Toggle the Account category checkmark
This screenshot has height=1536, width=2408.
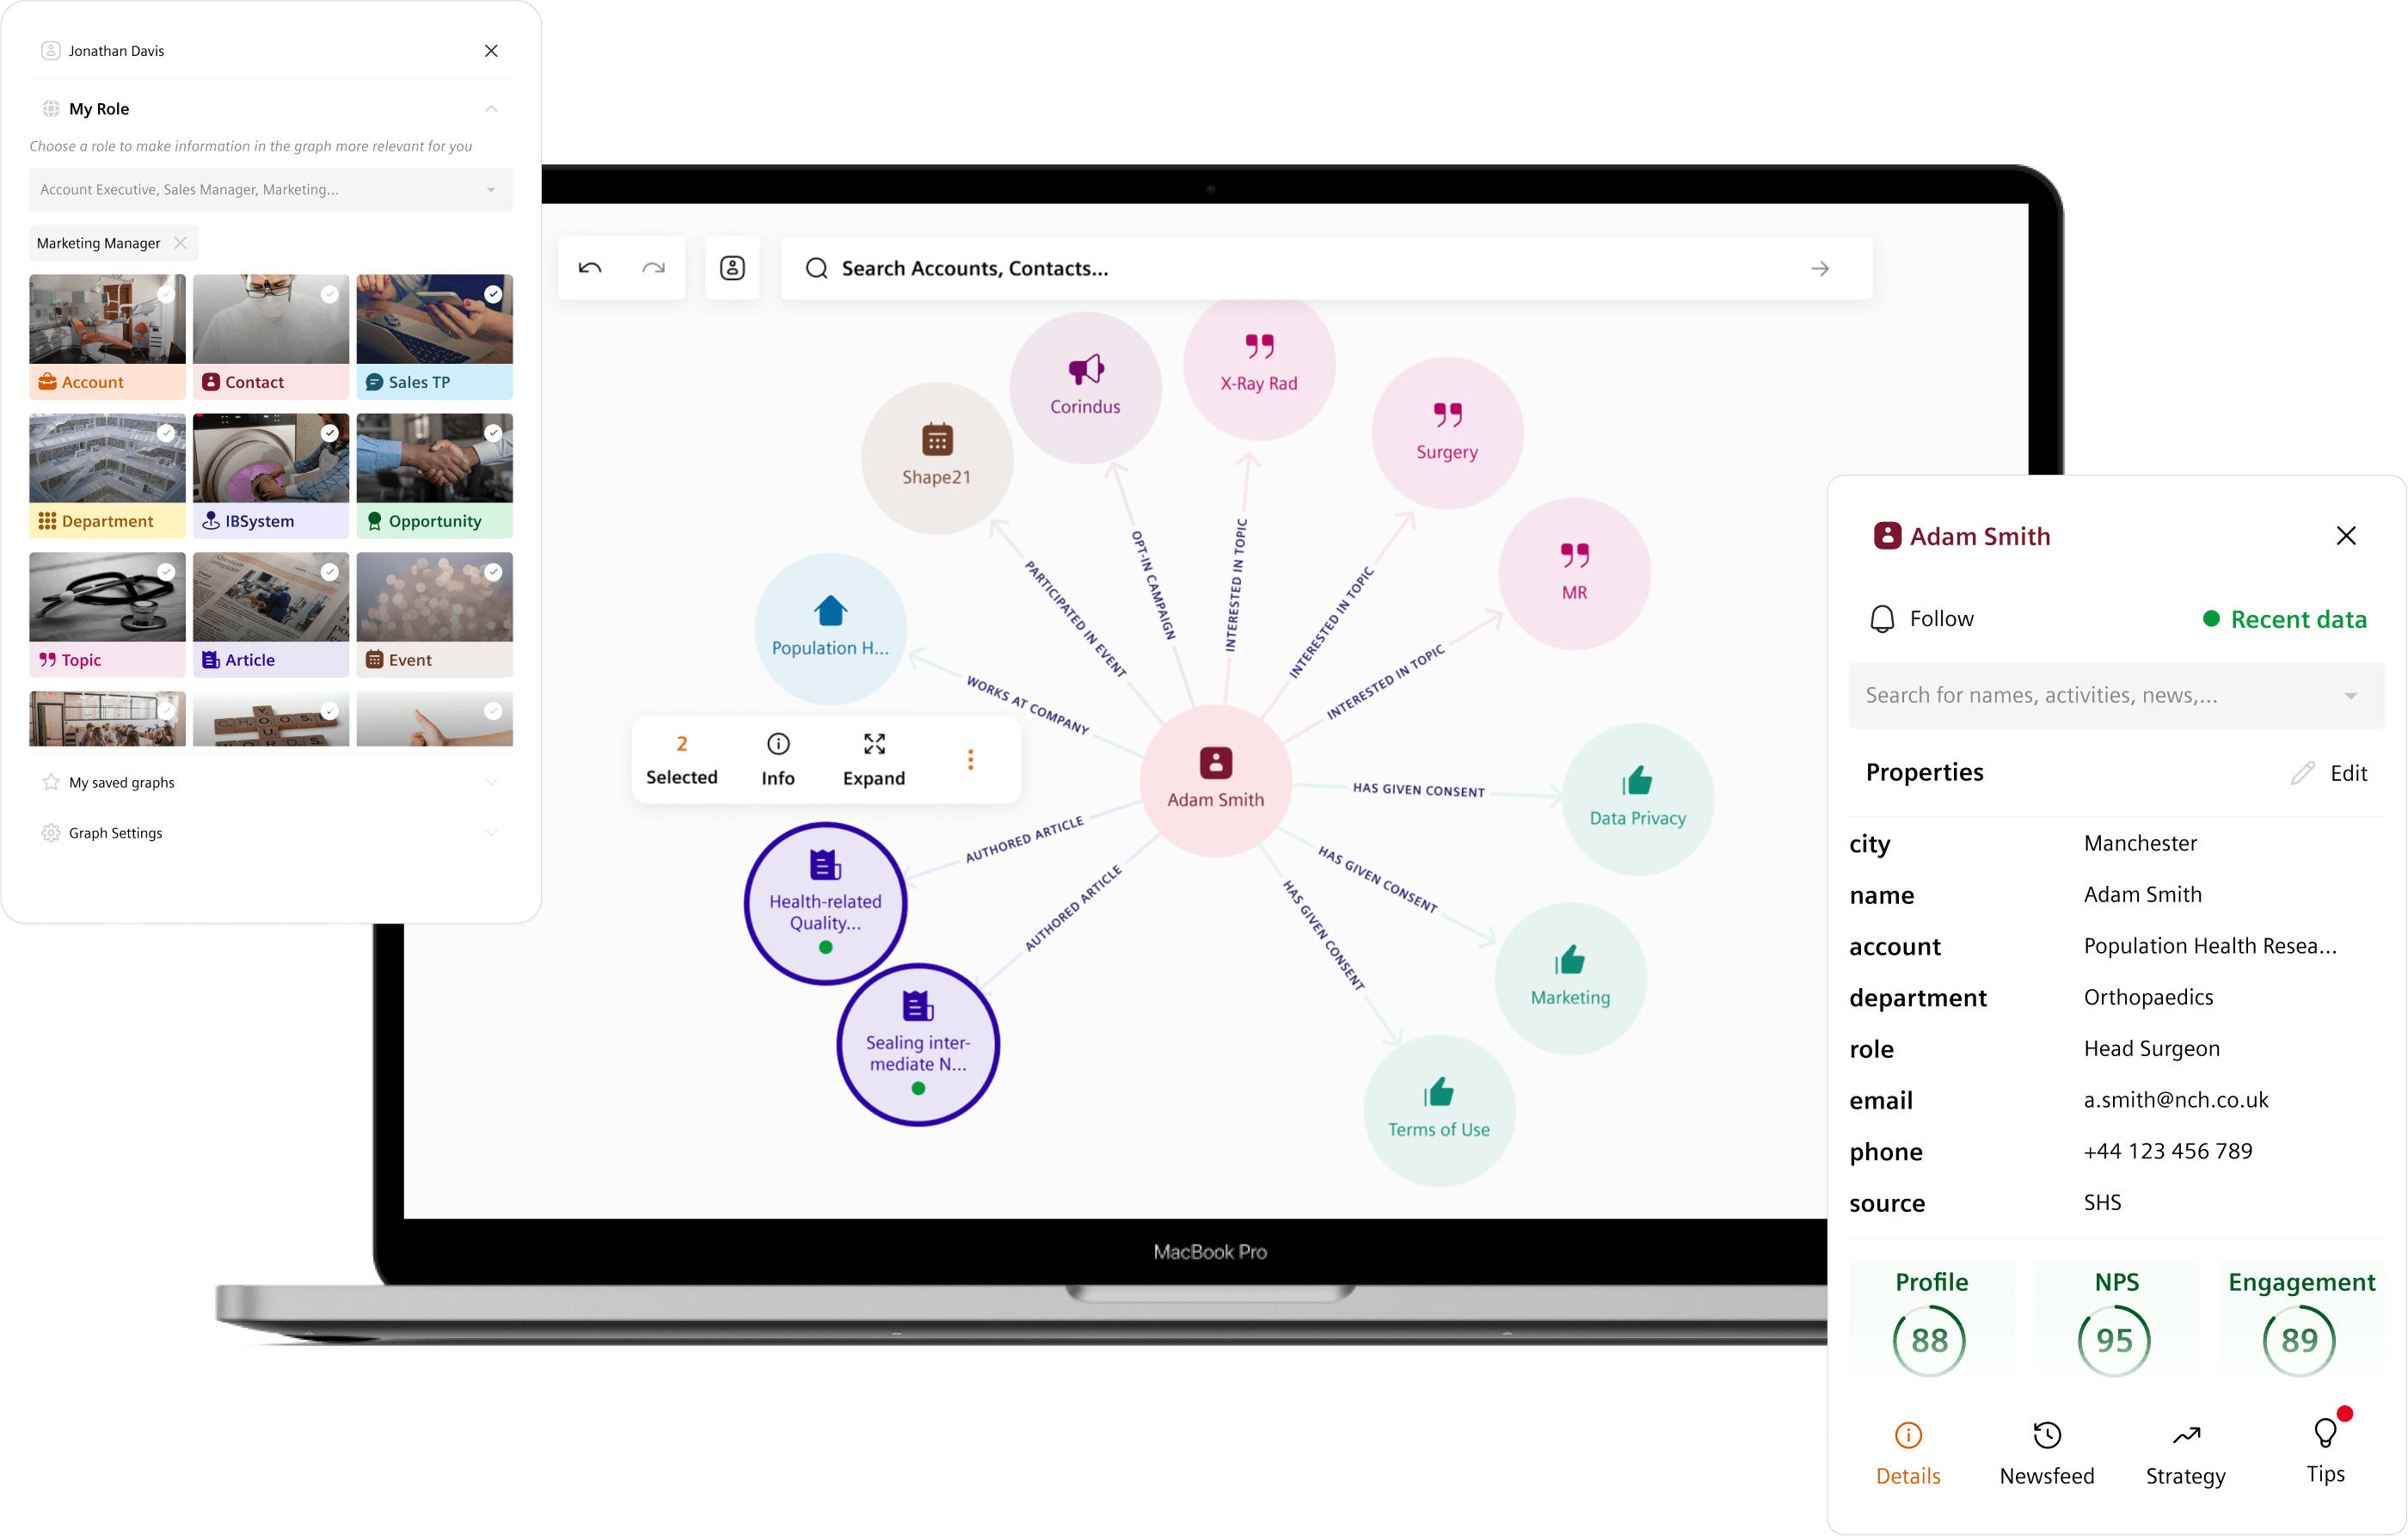166,294
